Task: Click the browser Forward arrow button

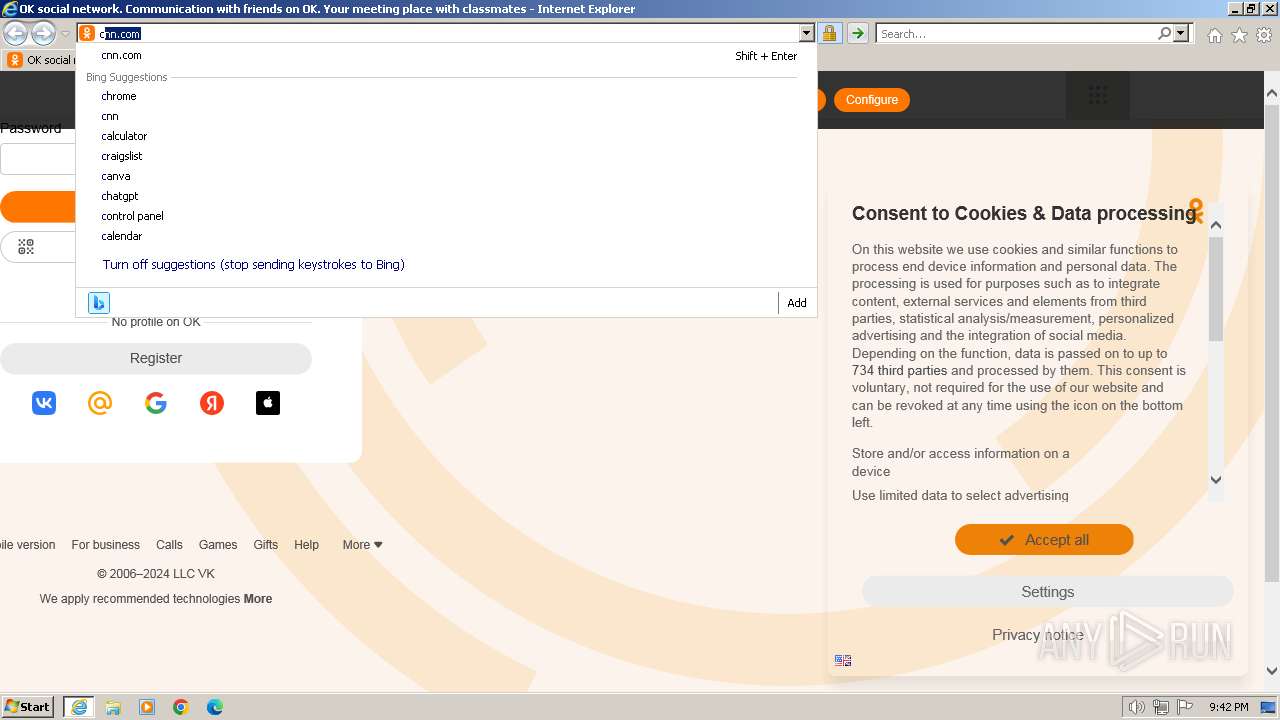Action: 43,34
